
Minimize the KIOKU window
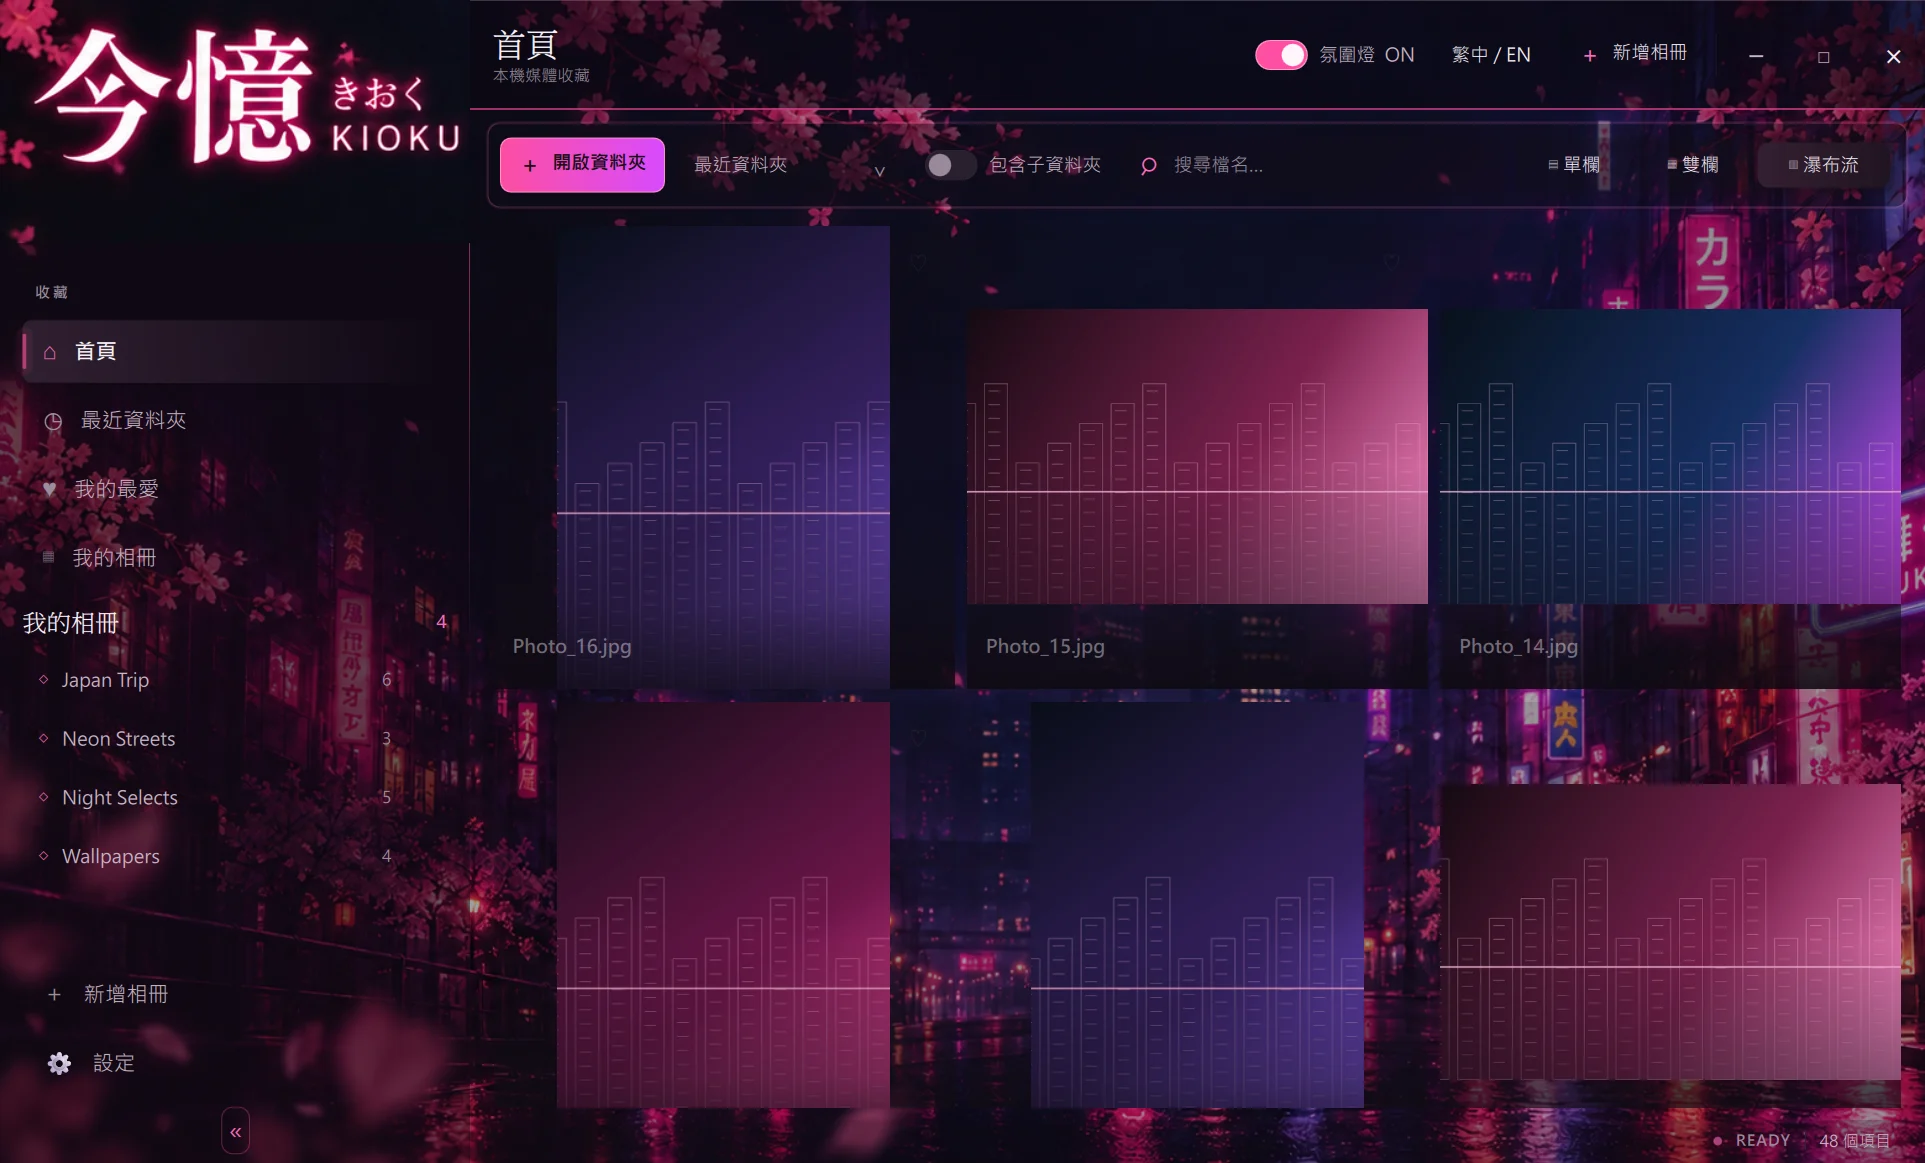click(1756, 57)
